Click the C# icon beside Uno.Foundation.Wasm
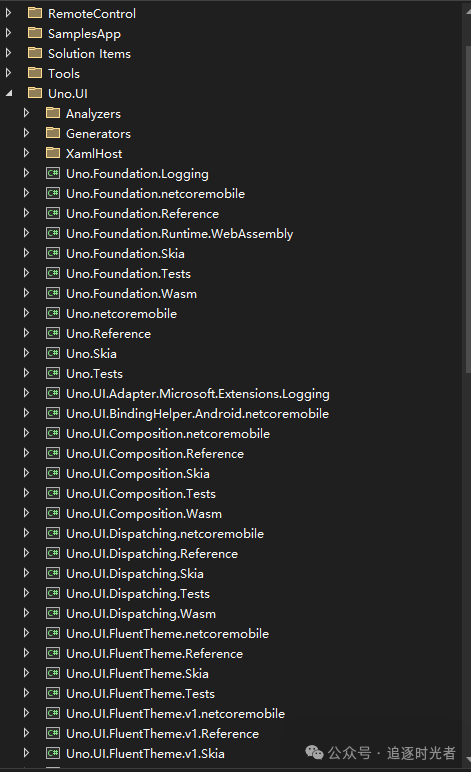Image resolution: width=471 pixels, height=772 pixels. (53, 293)
